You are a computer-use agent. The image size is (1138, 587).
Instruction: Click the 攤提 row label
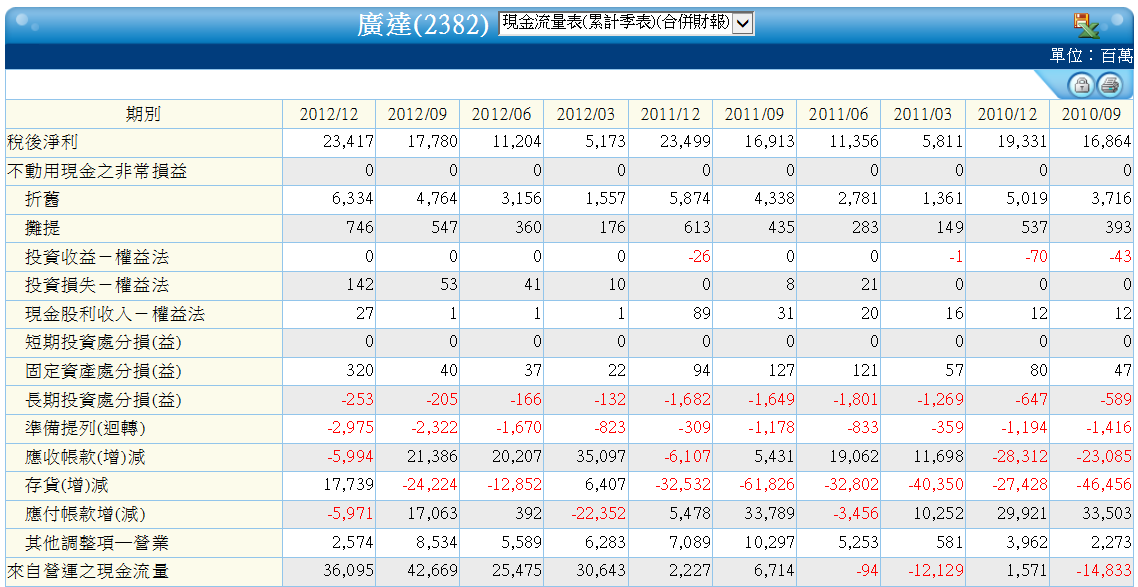[44, 228]
